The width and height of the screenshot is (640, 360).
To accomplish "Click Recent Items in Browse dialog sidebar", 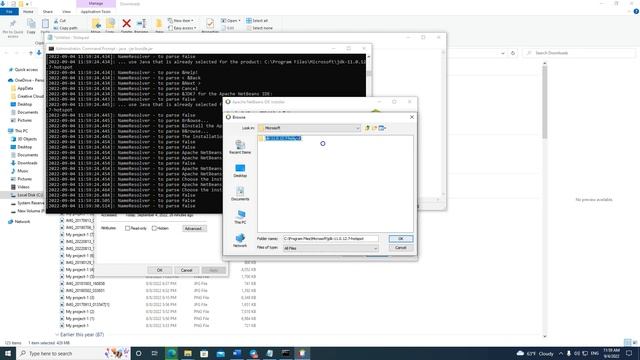I will coord(240,147).
